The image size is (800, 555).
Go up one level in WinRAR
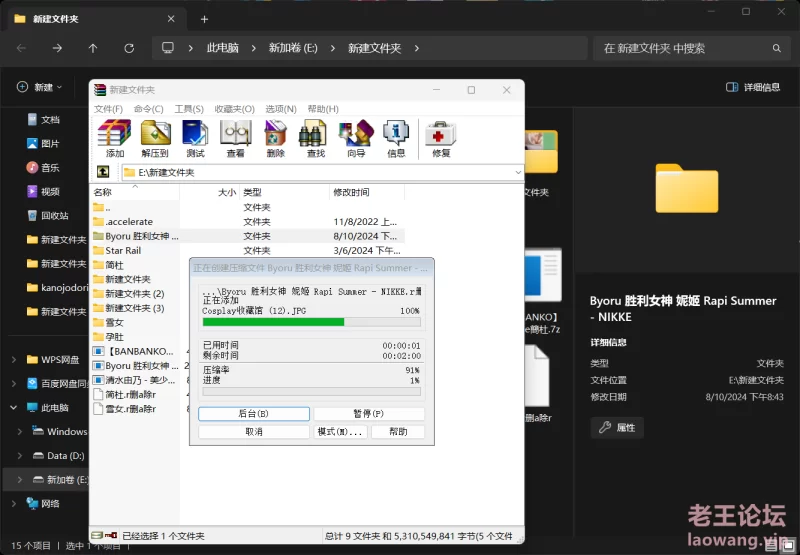[103, 172]
